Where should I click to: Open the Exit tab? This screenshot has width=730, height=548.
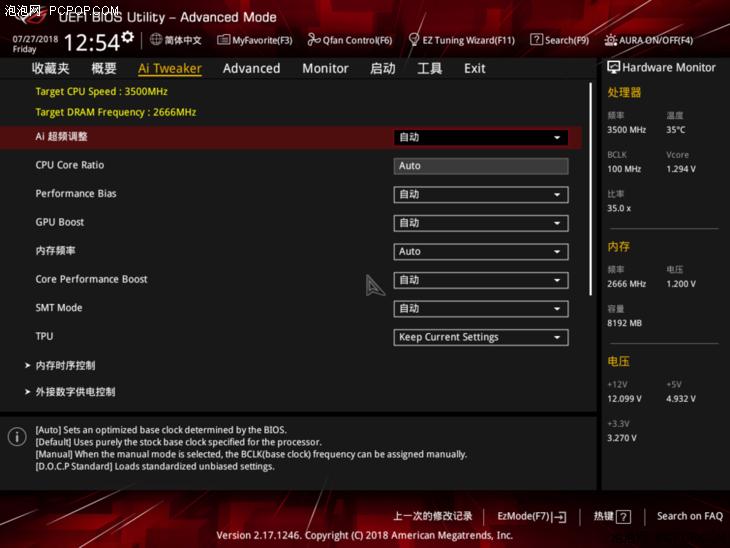[x=474, y=68]
